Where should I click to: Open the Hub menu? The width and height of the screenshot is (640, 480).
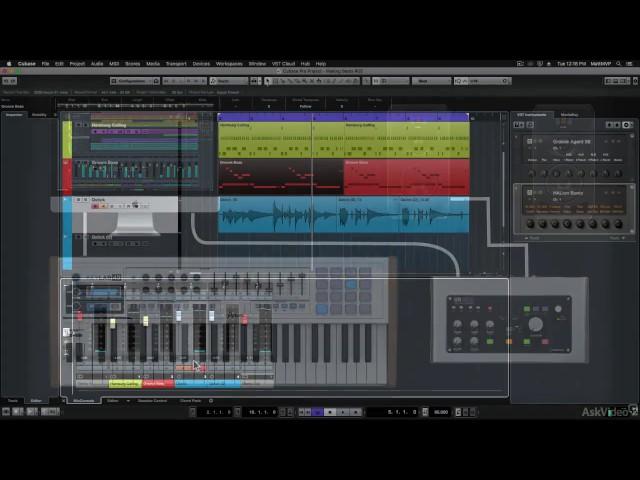pos(305,64)
